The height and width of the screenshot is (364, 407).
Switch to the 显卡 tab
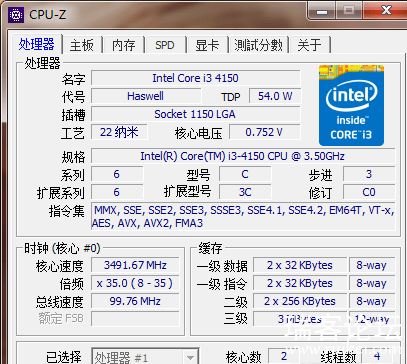pos(207,45)
